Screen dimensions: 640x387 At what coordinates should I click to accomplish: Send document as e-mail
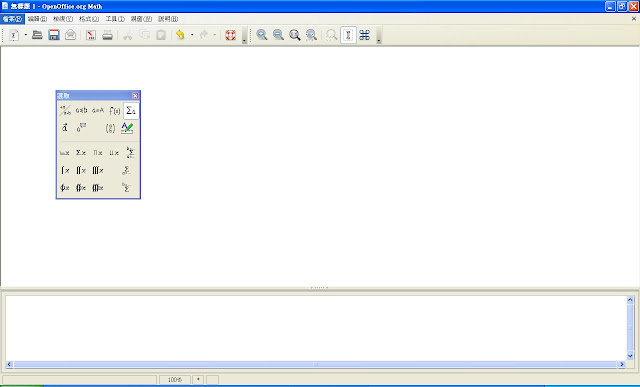tap(71, 35)
